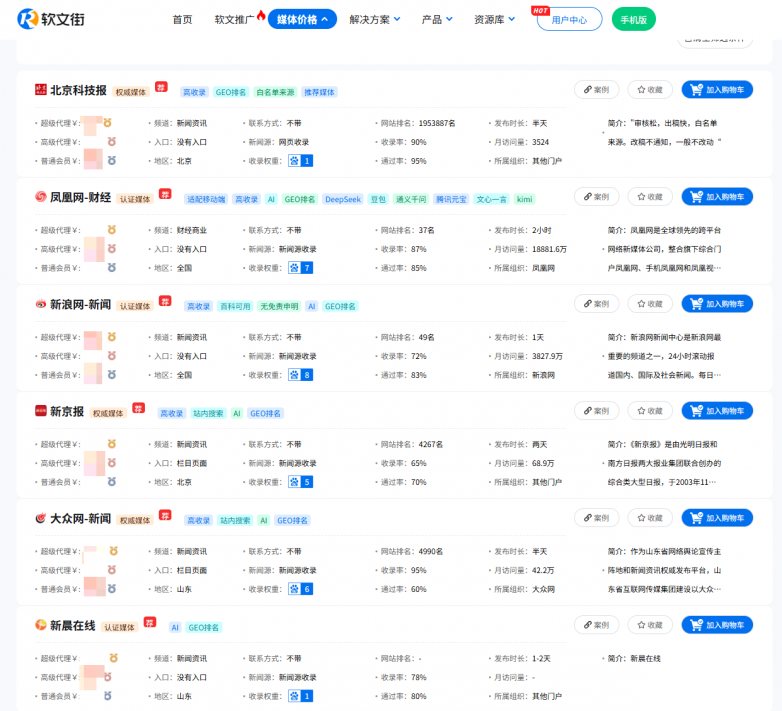Screen dimensions: 782x711
Task: Click the 大众网 logo icon
Action: coord(40,518)
